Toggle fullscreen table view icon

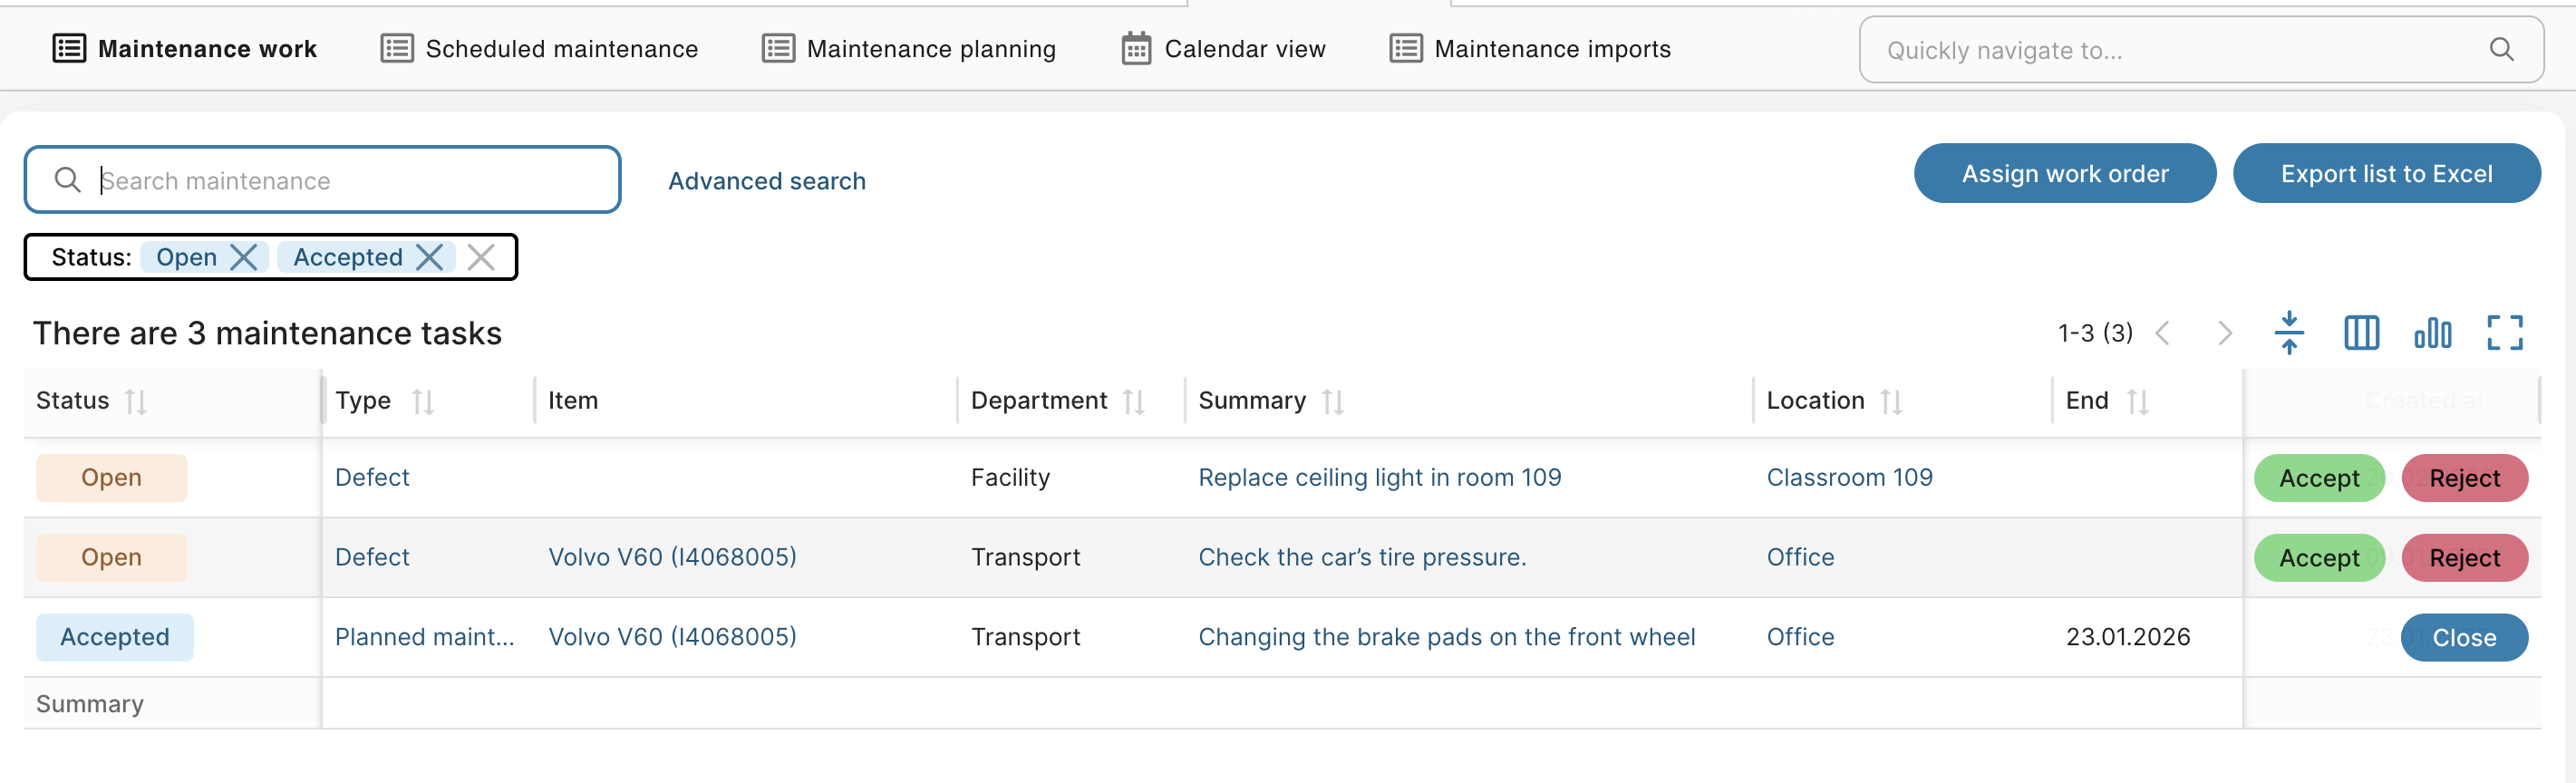pos(2505,333)
